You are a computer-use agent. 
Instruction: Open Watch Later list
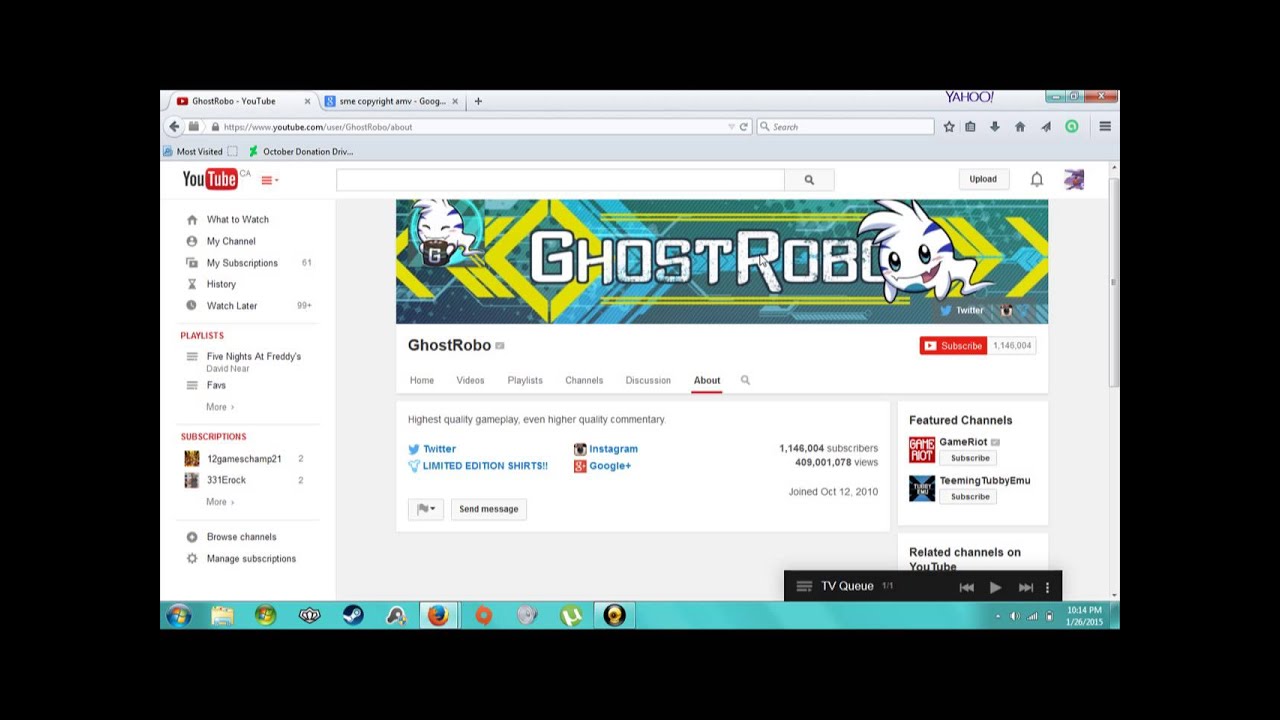[x=232, y=306]
